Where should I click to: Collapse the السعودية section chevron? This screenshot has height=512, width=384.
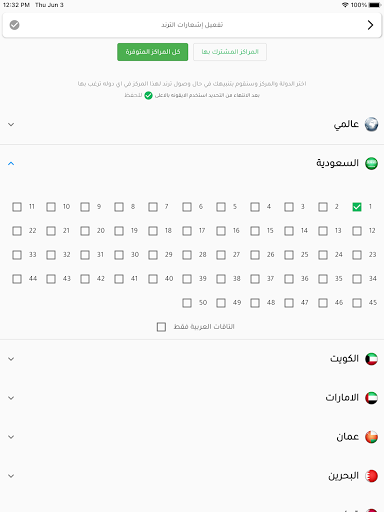[x=11, y=163]
